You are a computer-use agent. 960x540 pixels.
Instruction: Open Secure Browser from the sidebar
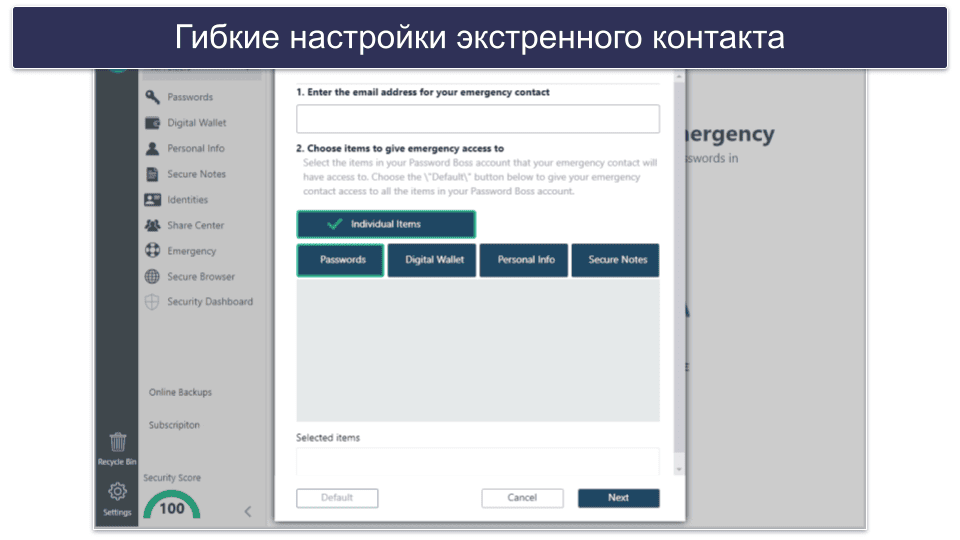(x=201, y=277)
